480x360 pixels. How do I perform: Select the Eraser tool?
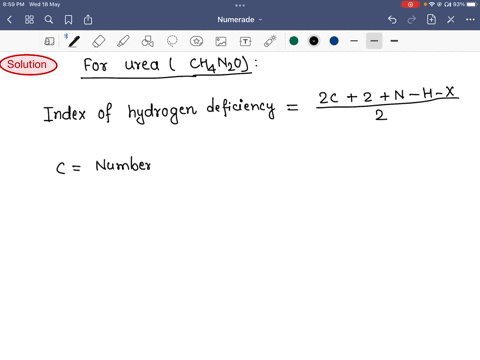click(x=99, y=41)
